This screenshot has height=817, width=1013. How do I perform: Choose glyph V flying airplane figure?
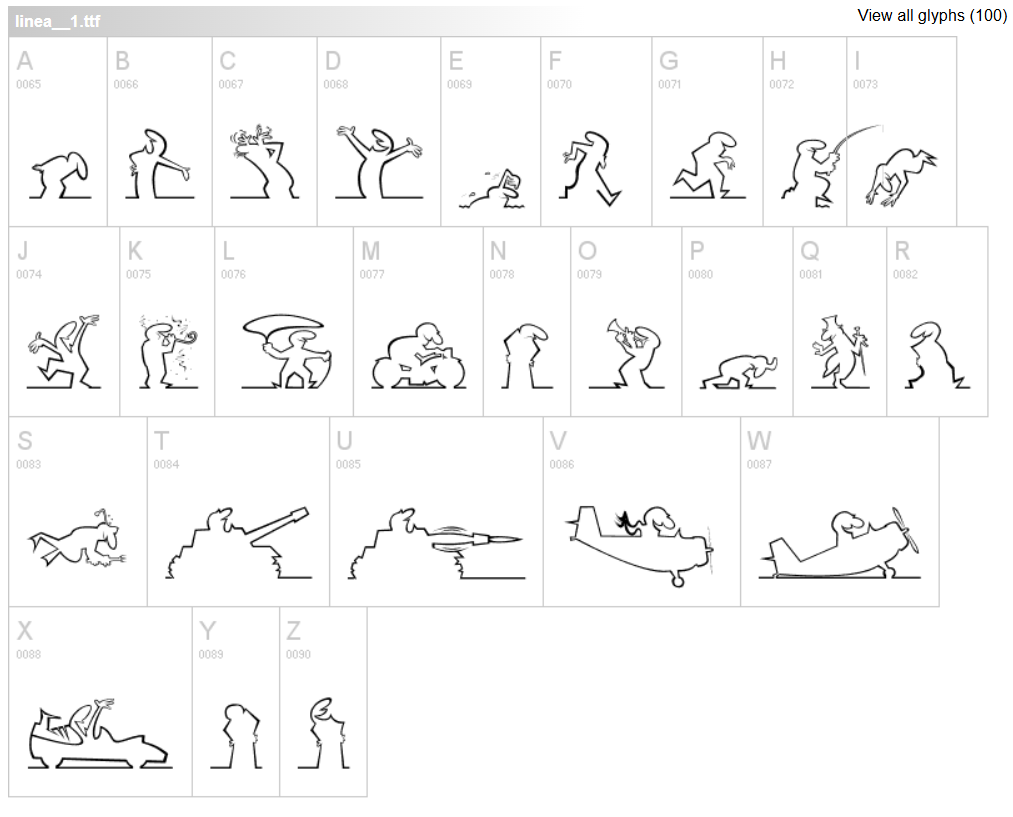642,512
